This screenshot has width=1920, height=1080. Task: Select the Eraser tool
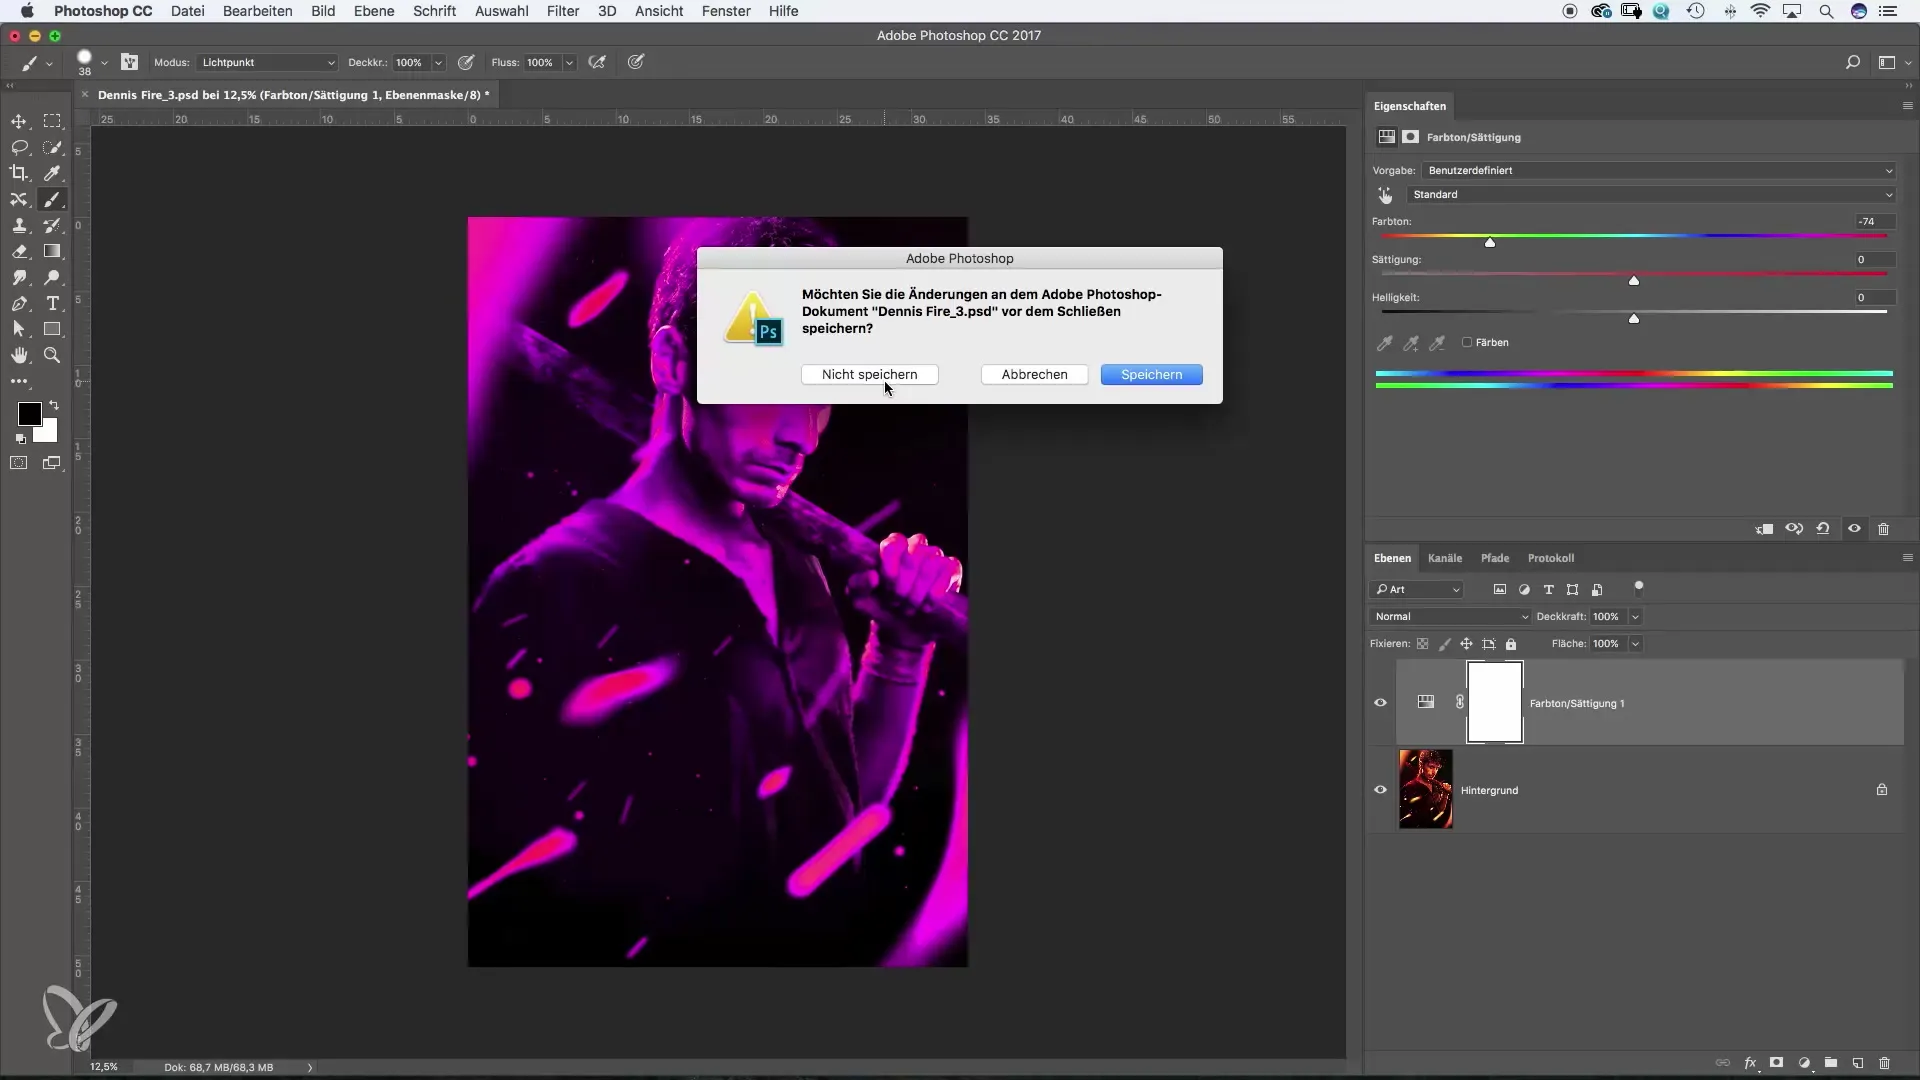point(19,251)
